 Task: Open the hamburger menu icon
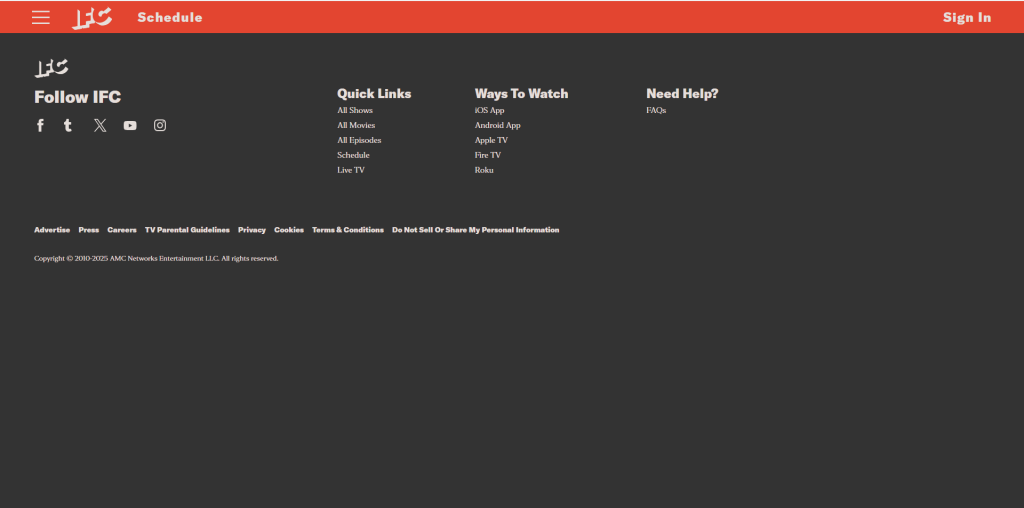pos(40,18)
